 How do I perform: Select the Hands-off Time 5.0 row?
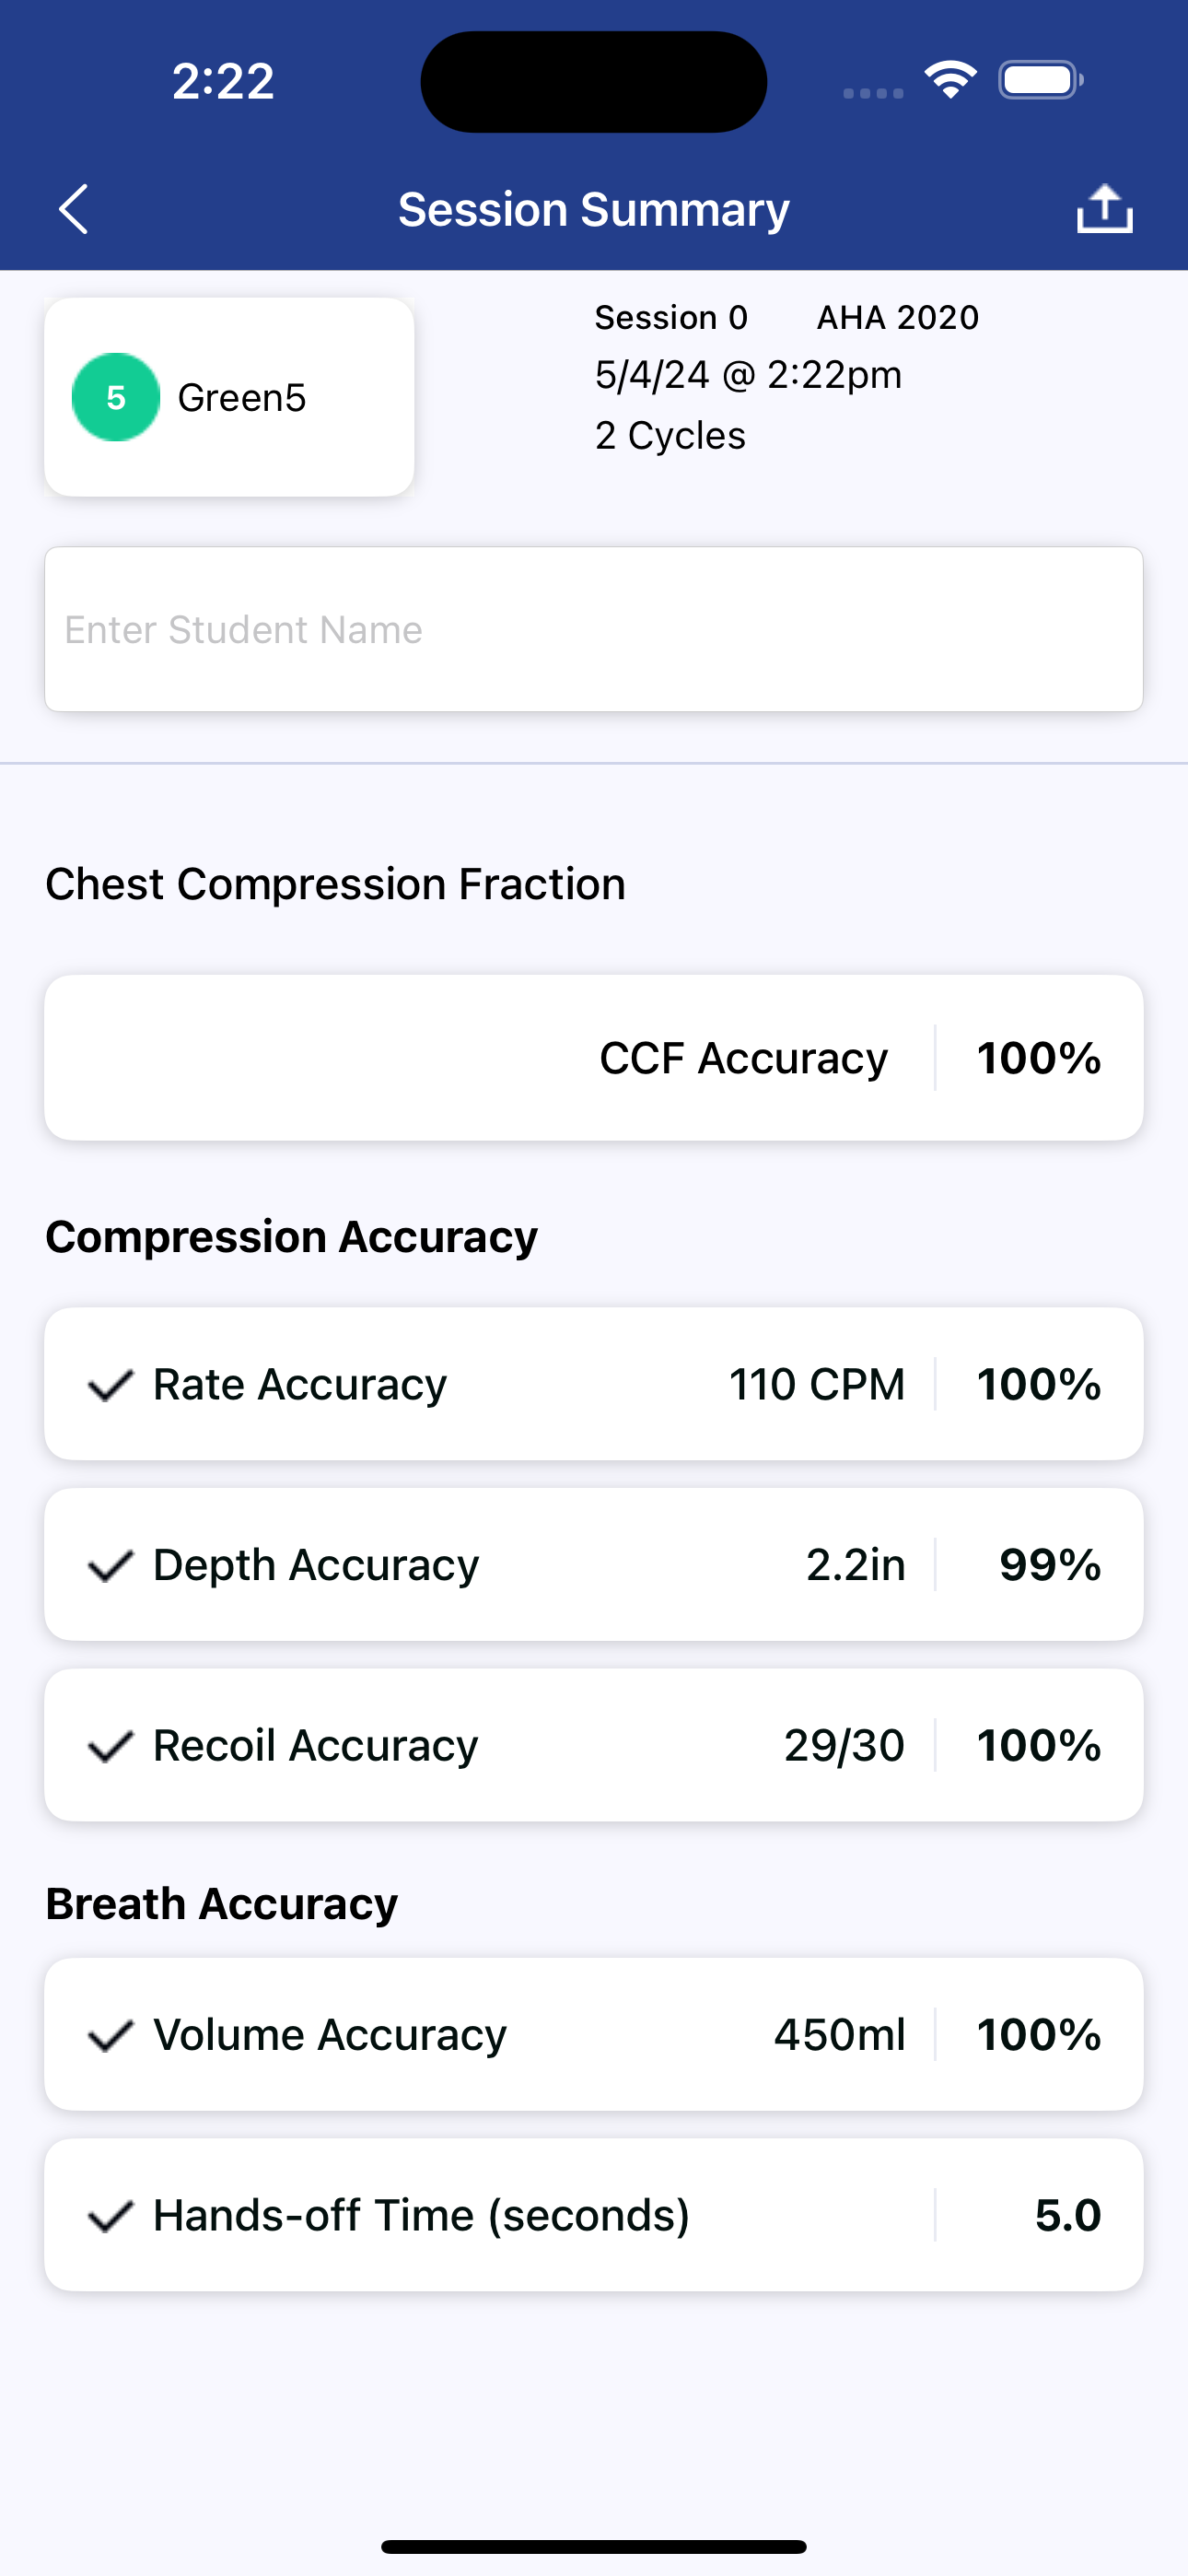click(x=594, y=2216)
